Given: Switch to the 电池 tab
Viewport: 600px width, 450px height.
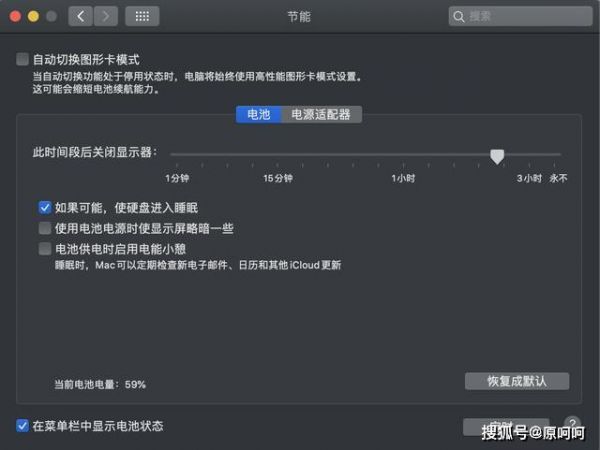Looking at the screenshot, I should click(x=259, y=114).
